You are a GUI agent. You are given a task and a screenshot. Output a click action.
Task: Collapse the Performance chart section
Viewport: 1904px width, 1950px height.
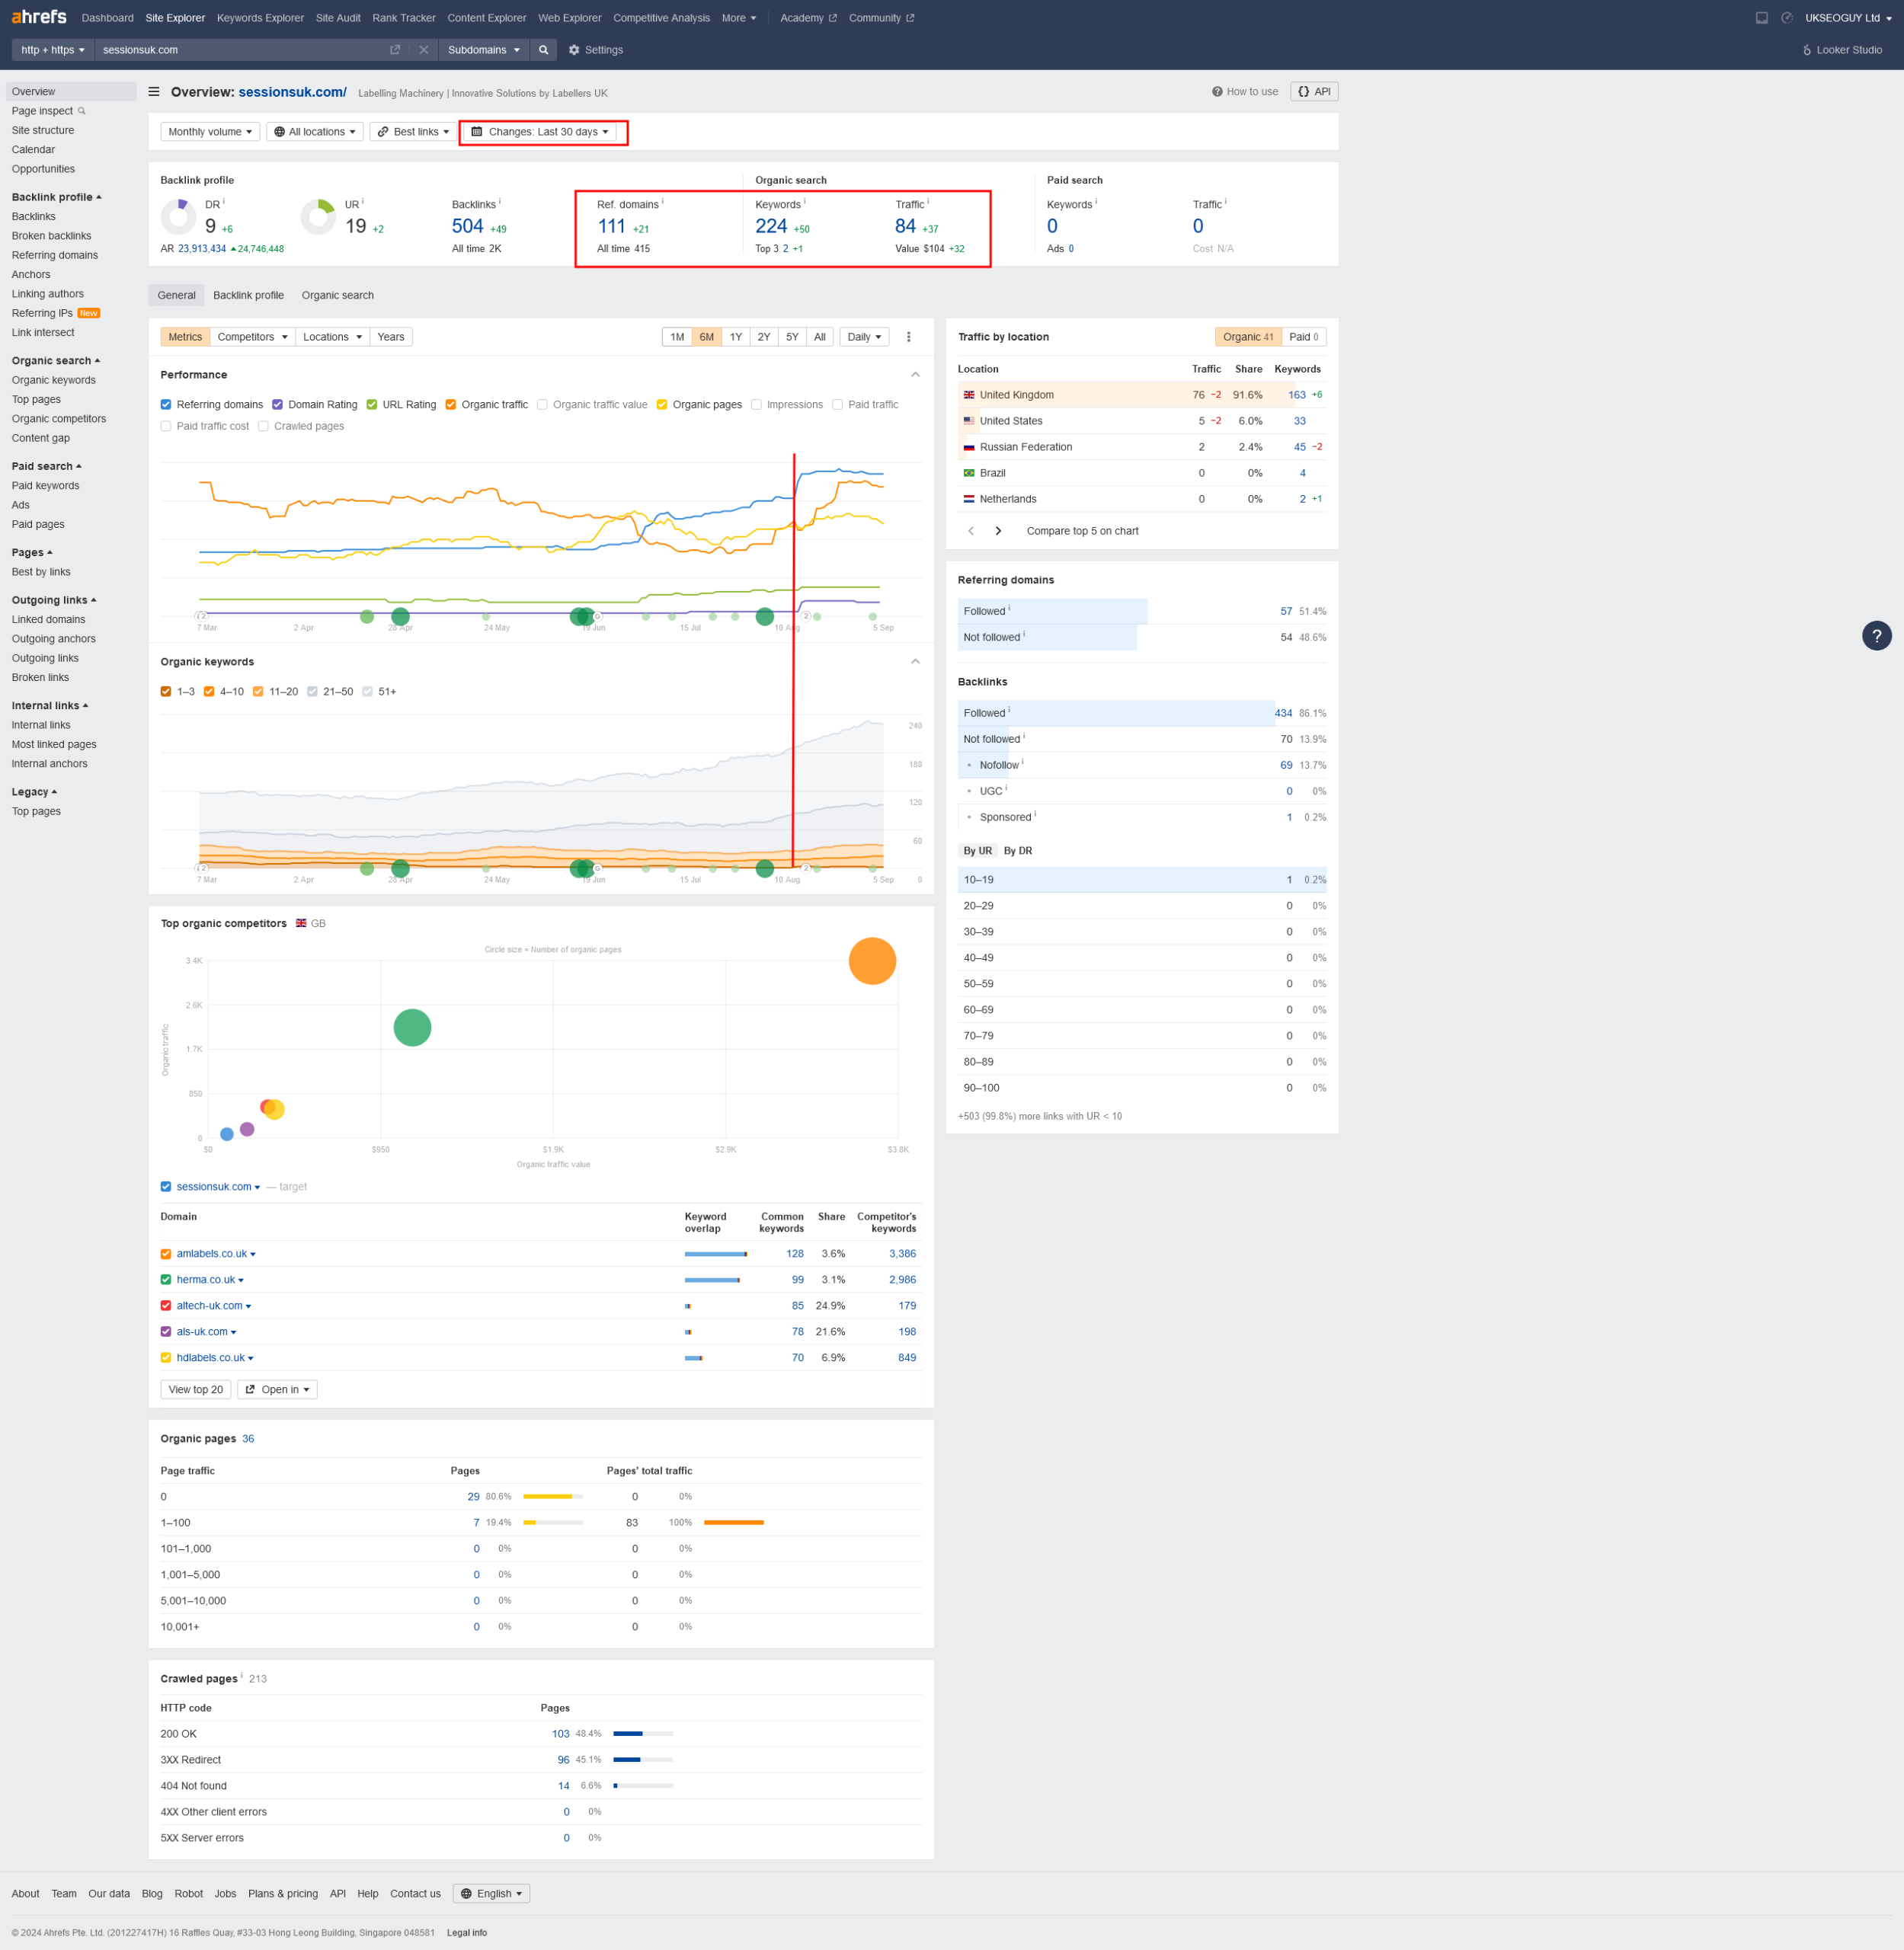coord(914,375)
